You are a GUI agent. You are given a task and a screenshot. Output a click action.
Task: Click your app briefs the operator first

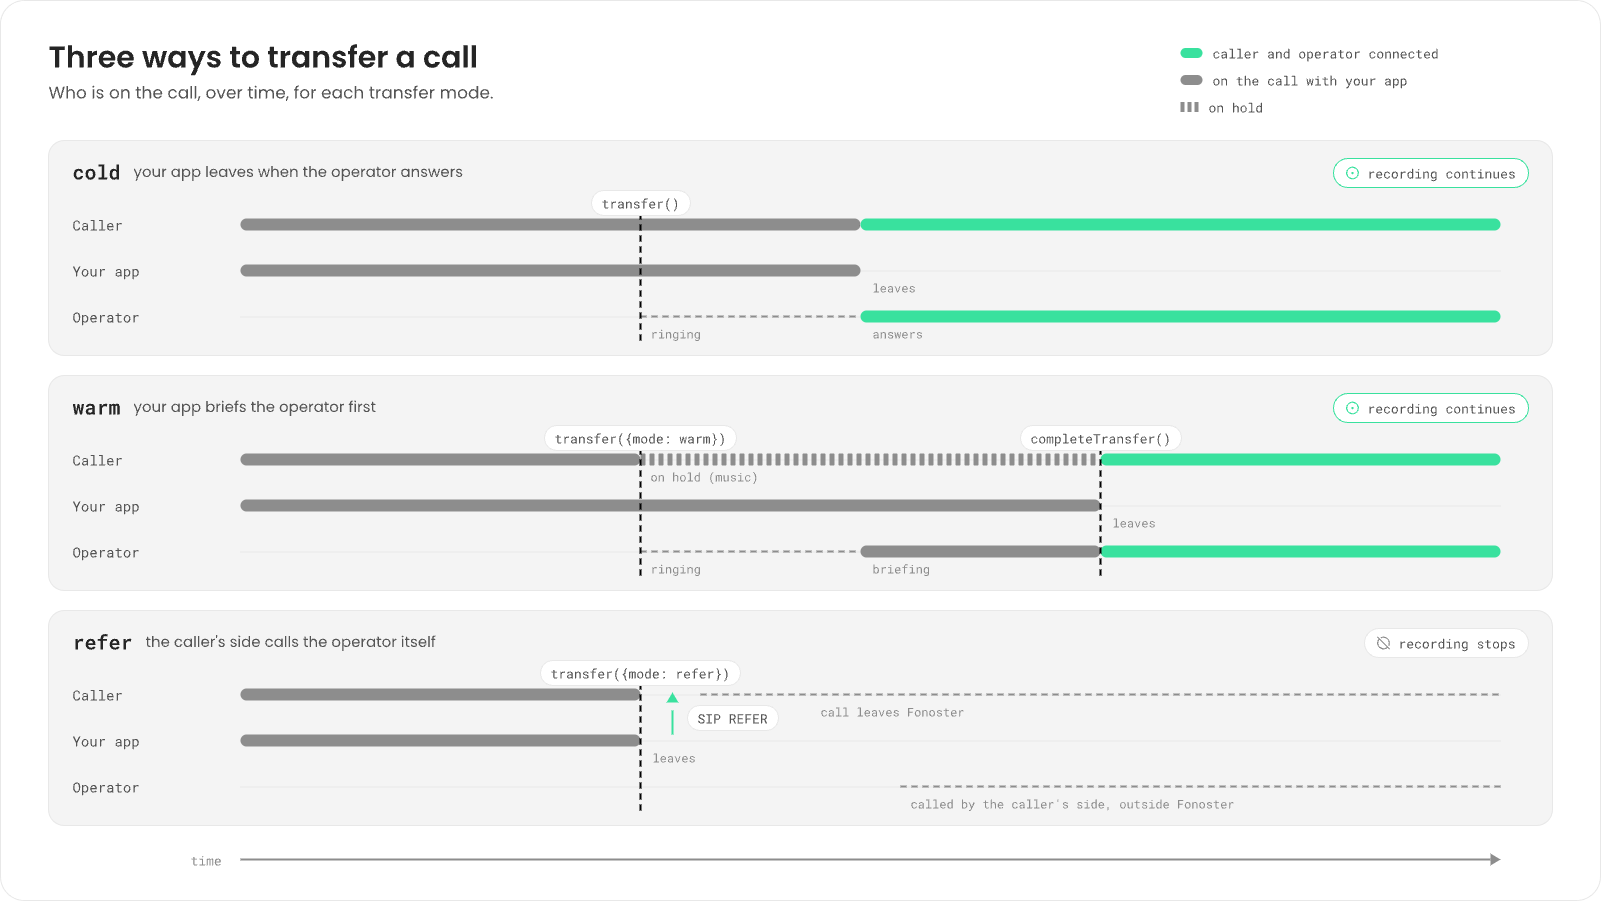255,407
